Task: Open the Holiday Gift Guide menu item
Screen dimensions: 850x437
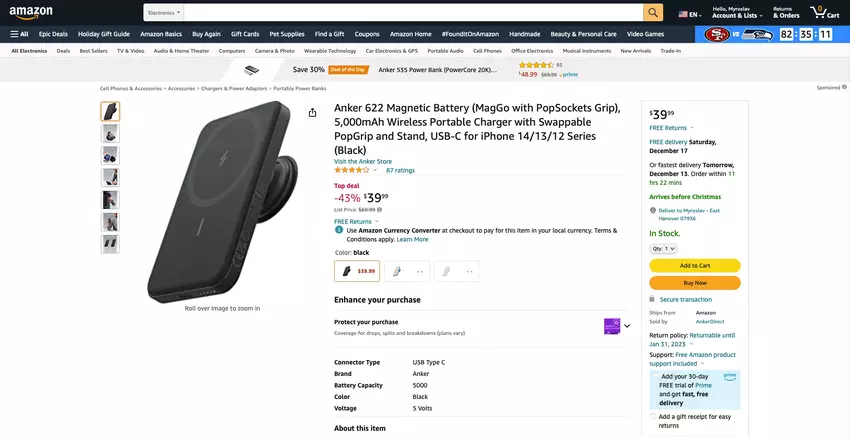Action: [103, 34]
